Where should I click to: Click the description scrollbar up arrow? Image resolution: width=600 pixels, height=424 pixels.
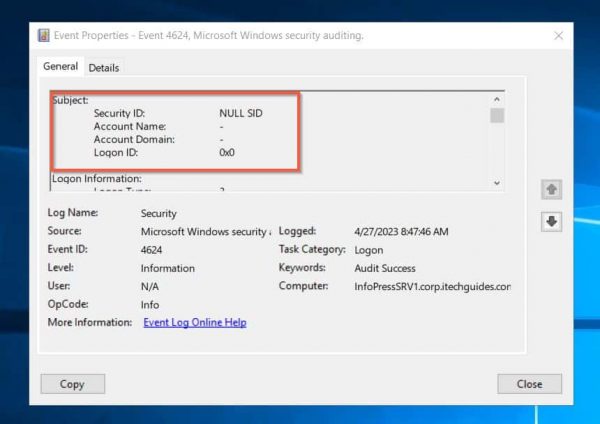(497, 99)
